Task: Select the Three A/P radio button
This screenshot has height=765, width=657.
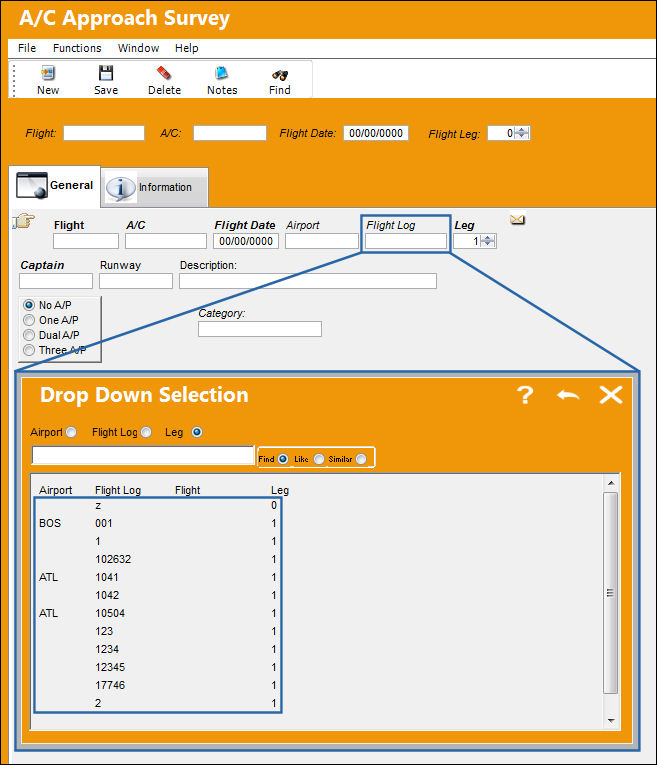Action: tap(29, 350)
